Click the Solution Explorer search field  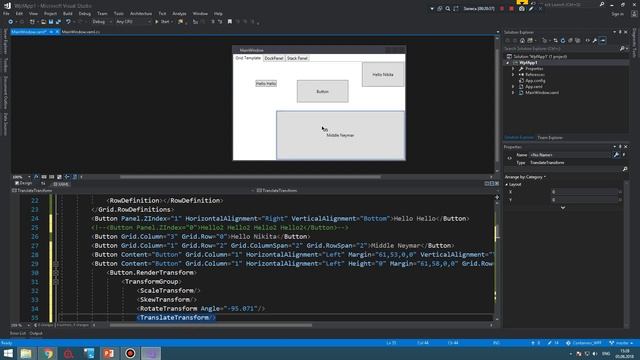click(x=562, y=49)
